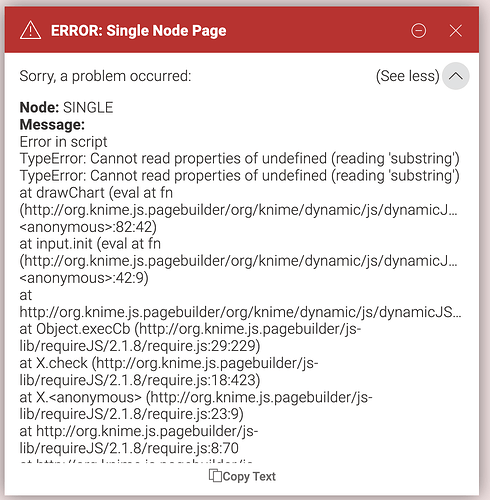Click the '<anonymous>:82:42)' stack line
This screenshot has width=490, height=500.
coord(88,227)
